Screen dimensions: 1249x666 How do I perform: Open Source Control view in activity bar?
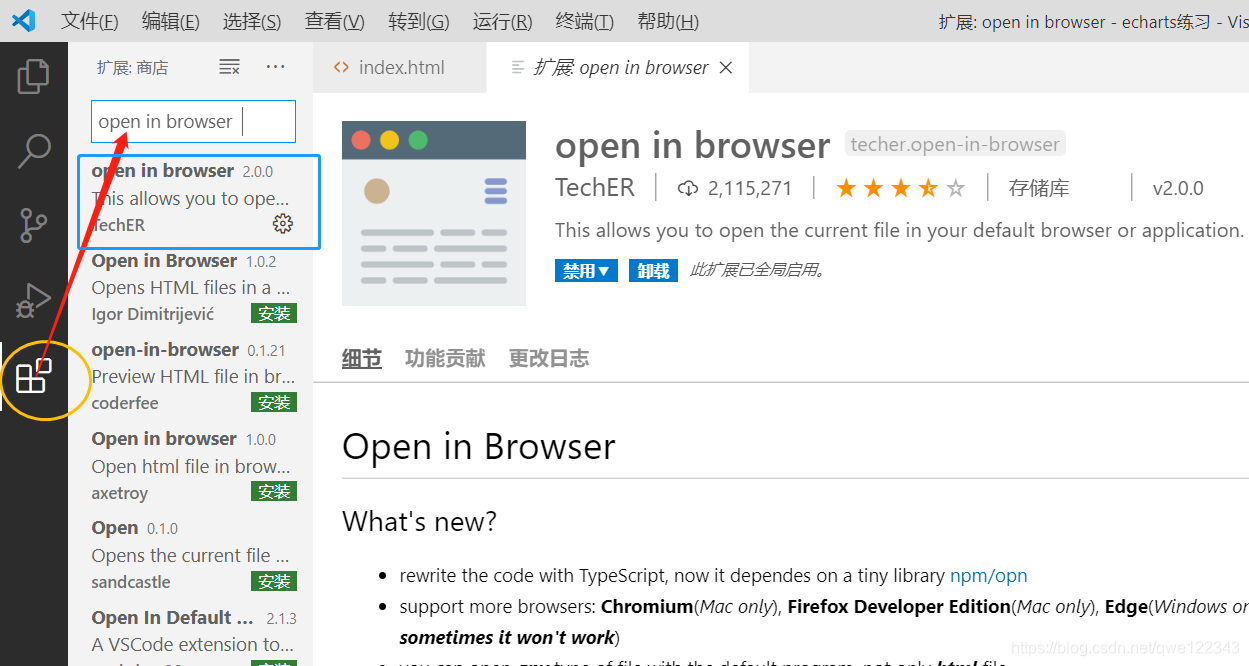(x=34, y=226)
